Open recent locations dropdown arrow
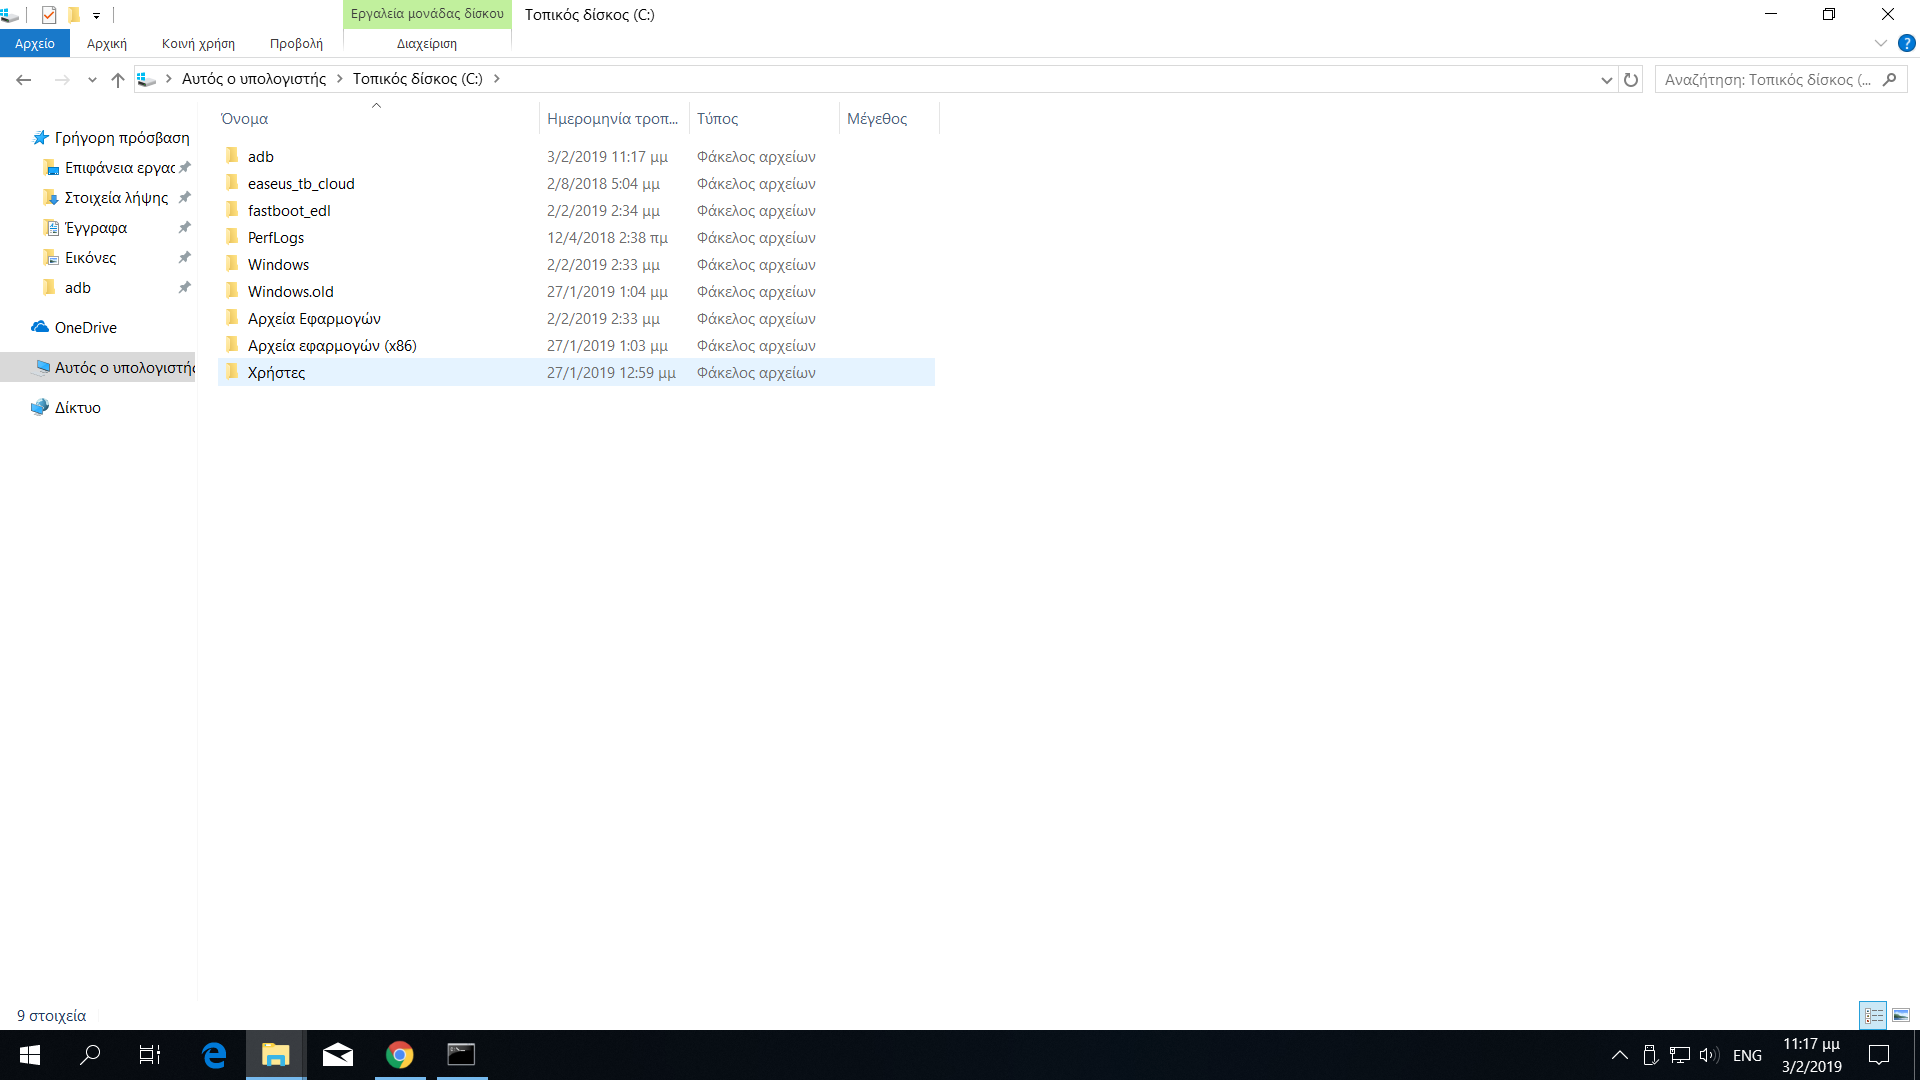The width and height of the screenshot is (1920, 1080). pyautogui.click(x=92, y=80)
